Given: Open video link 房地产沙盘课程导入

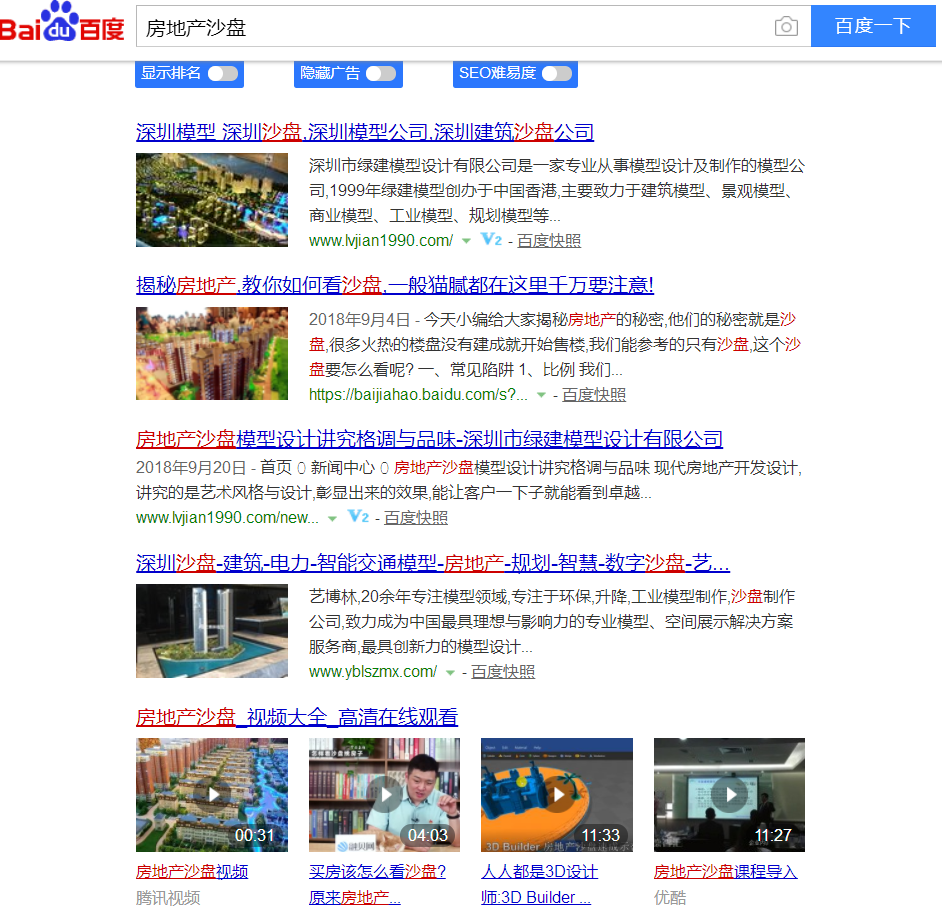Looking at the screenshot, I should pyautogui.click(x=725, y=872).
